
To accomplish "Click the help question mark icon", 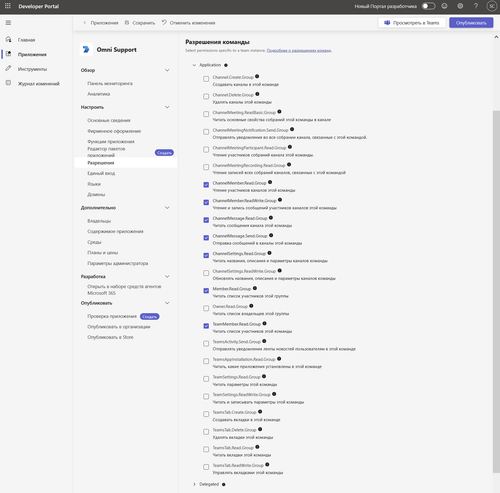I will pos(476,6).
